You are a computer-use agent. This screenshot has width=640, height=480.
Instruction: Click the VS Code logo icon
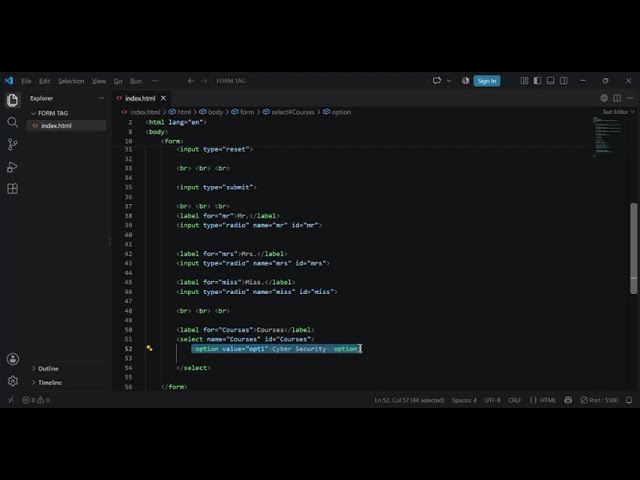tap(9, 80)
